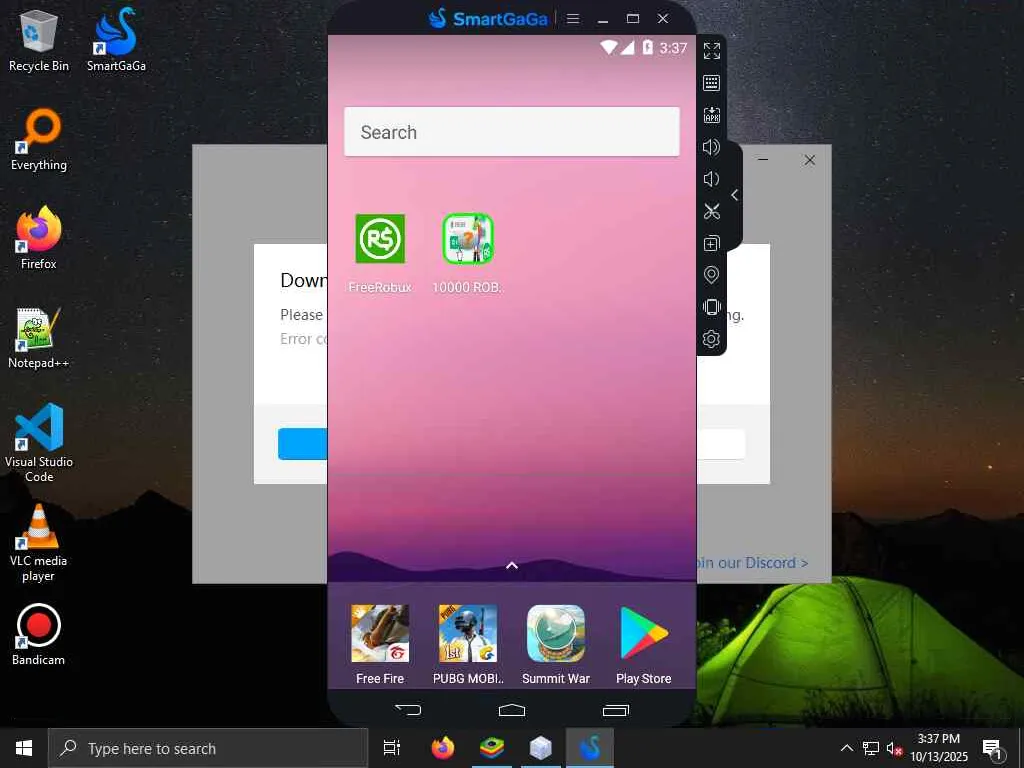The width and height of the screenshot is (1024, 768).
Task: Select the Bandicam desktop shortcut
Action: 39,635
